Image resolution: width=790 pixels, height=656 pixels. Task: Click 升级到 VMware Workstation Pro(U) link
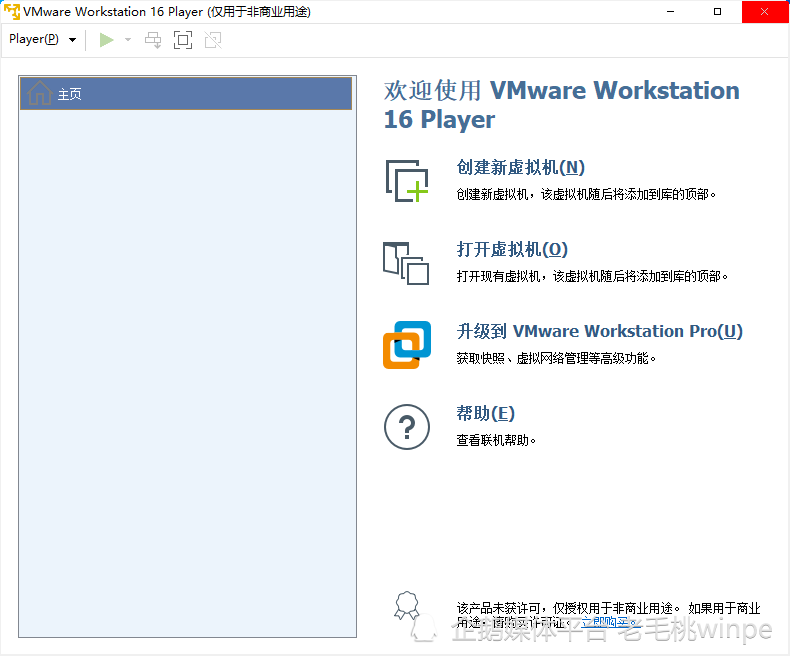pyautogui.click(x=600, y=332)
